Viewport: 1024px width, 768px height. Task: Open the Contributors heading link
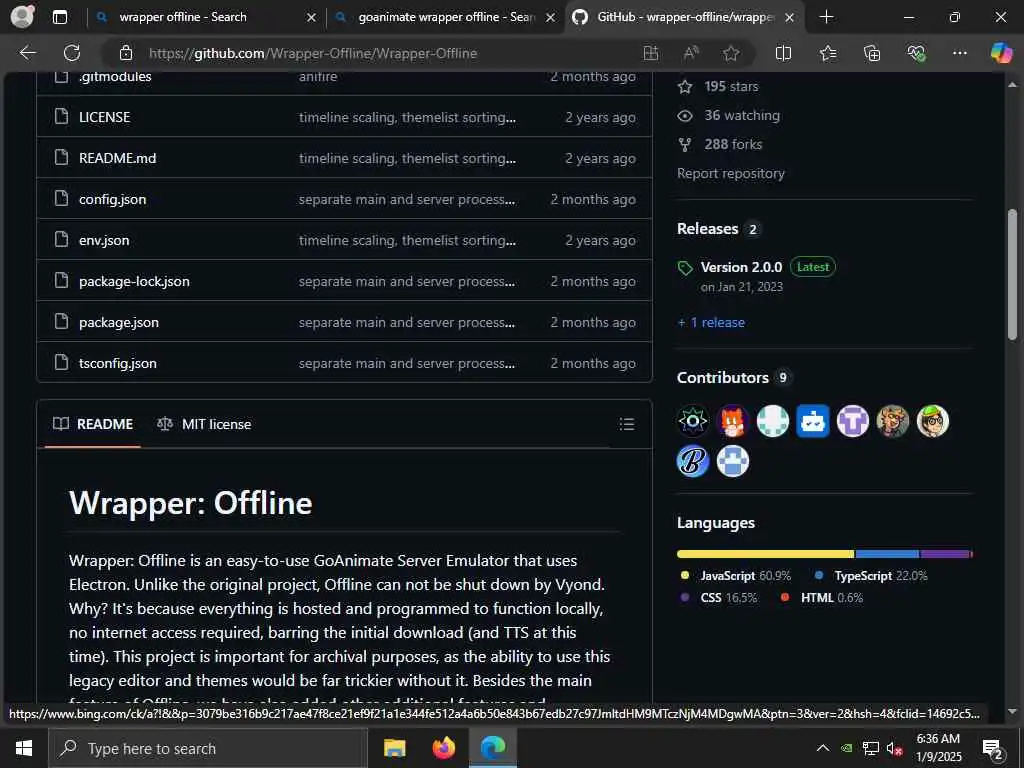click(734, 377)
